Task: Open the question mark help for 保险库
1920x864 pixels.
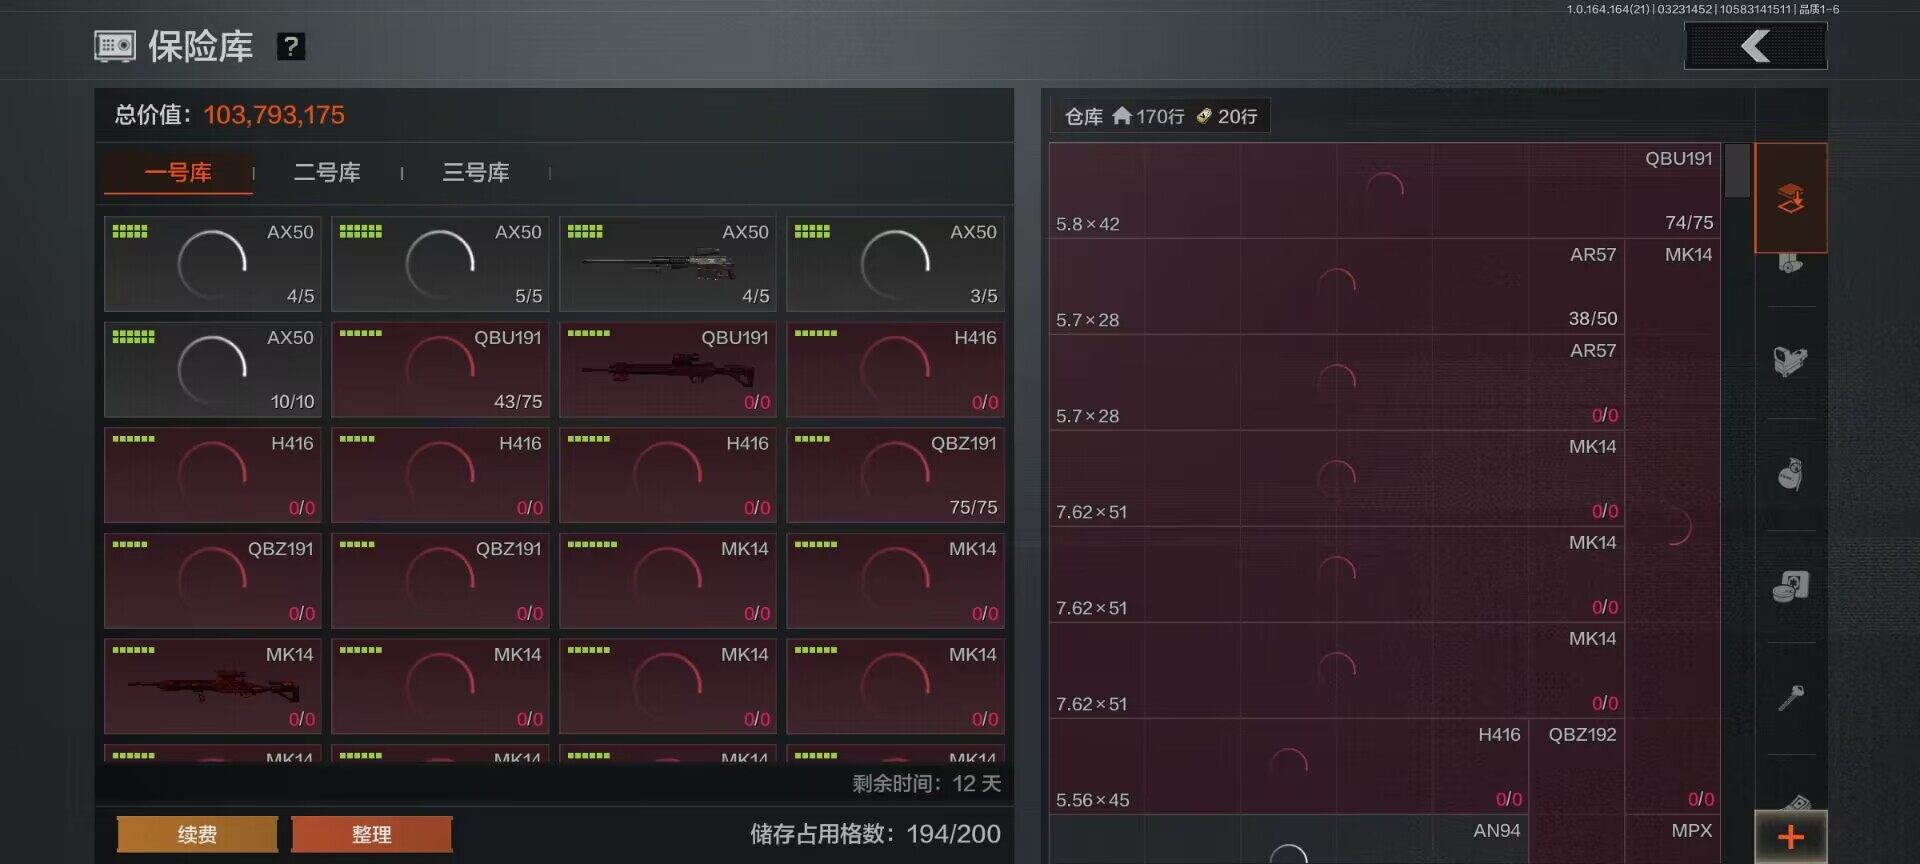Action: (x=290, y=46)
